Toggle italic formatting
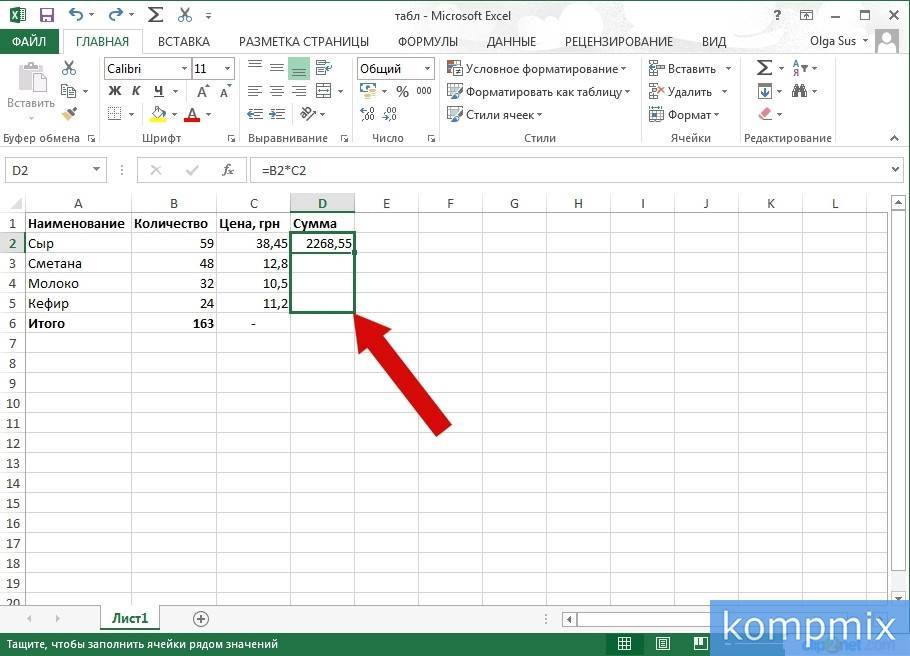Image resolution: width=910 pixels, height=656 pixels. tap(134, 90)
